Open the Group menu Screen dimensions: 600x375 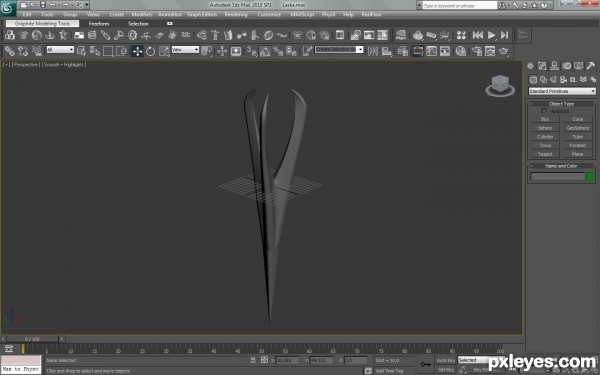[70, 15]
